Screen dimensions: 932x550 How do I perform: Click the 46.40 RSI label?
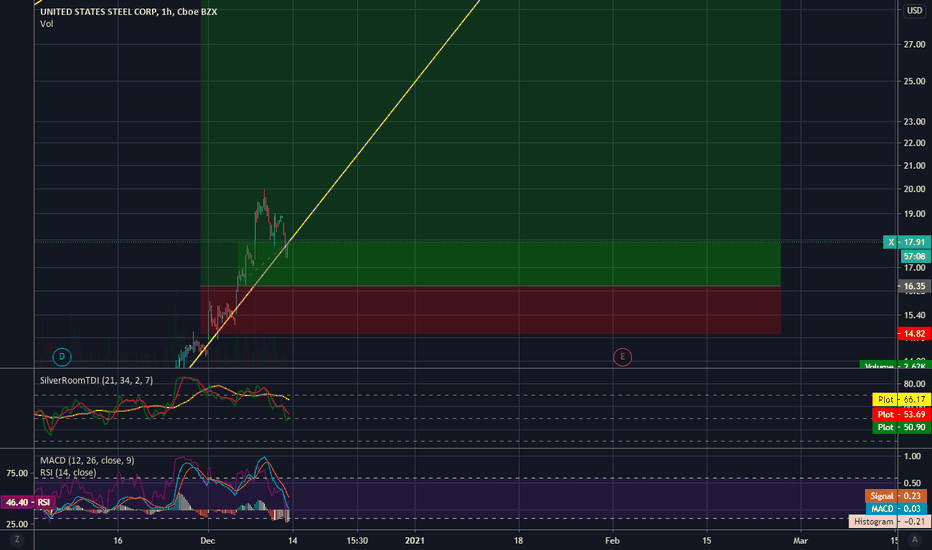coord(27,502)
